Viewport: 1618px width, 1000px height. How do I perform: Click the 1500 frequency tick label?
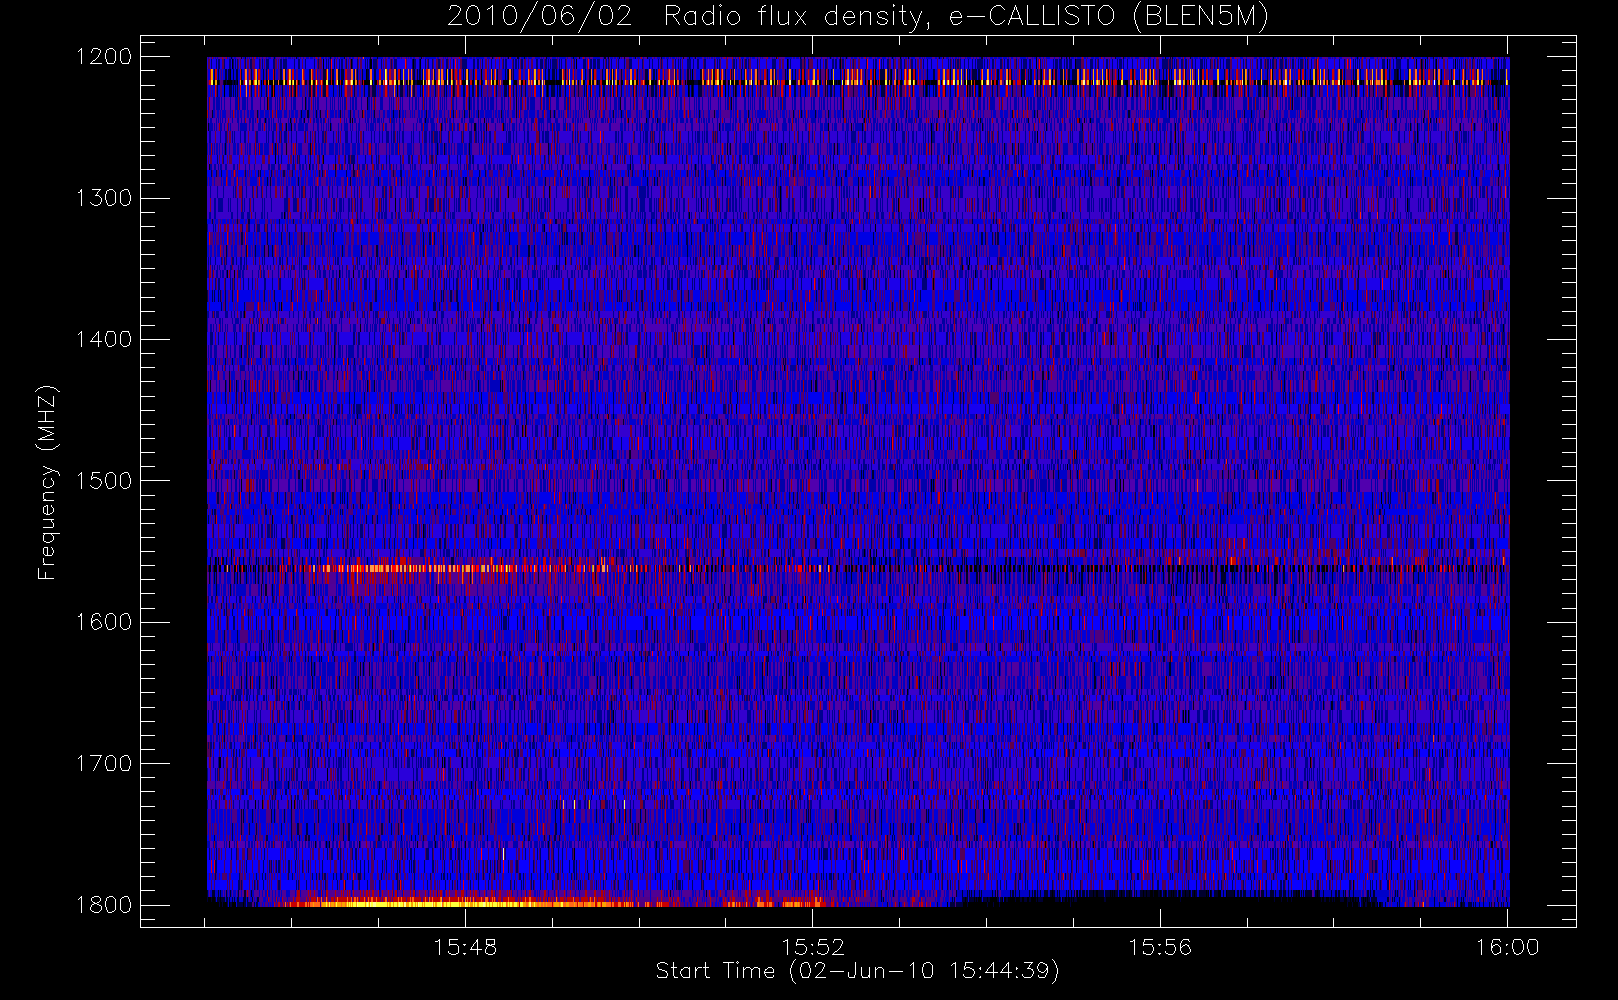[x=104, y=480]
